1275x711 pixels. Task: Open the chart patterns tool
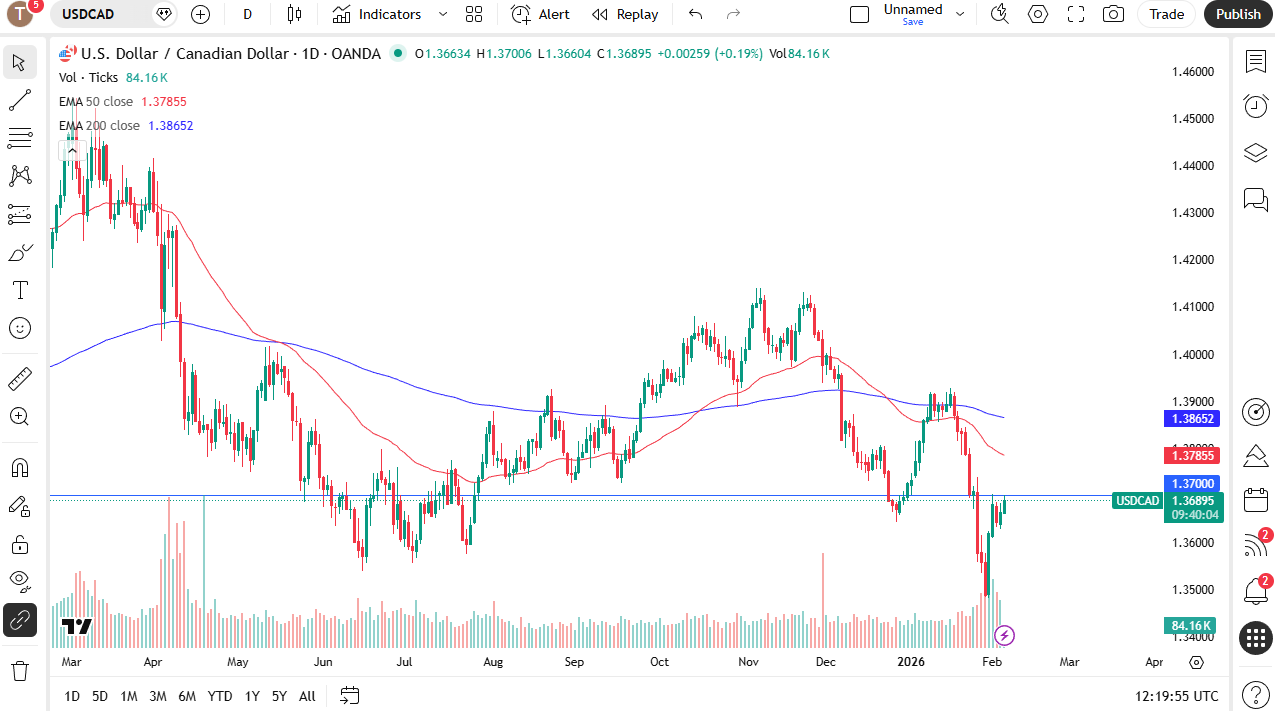click(x=19, y=176)
